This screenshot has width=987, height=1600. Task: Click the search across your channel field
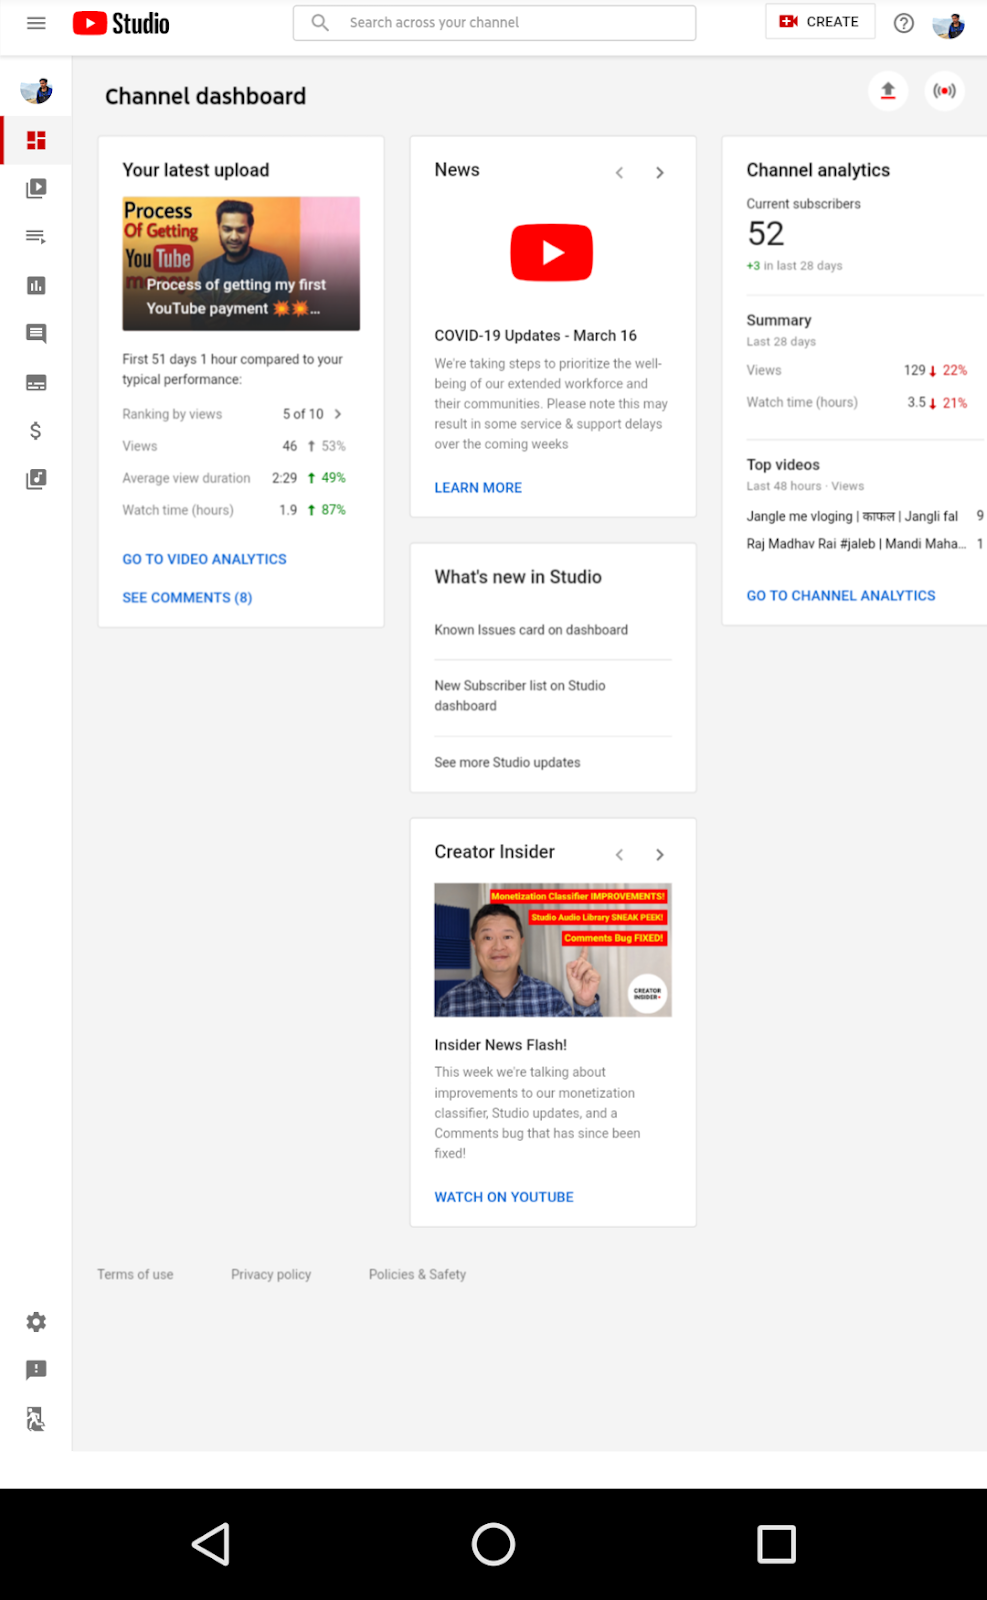click(x=494, y=22)
